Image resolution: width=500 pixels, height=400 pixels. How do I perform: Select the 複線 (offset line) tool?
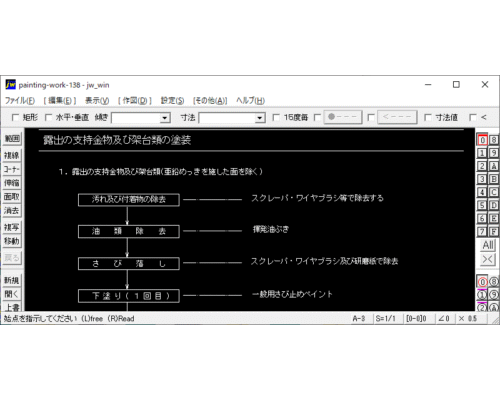click(12, 155)
